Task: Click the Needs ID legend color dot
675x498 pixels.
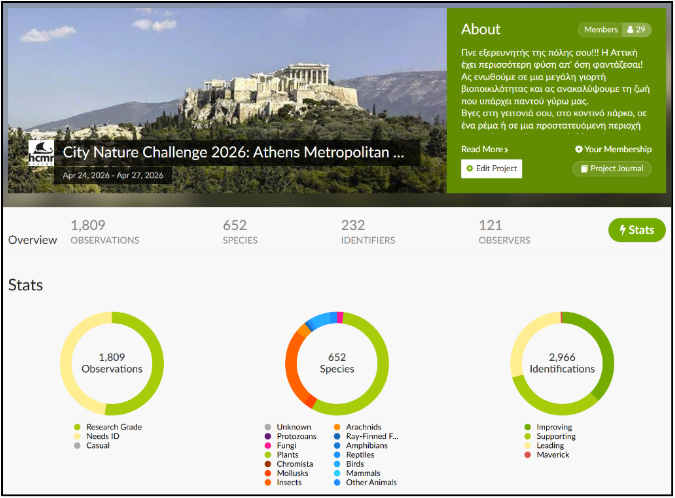Action: point(77,436)
